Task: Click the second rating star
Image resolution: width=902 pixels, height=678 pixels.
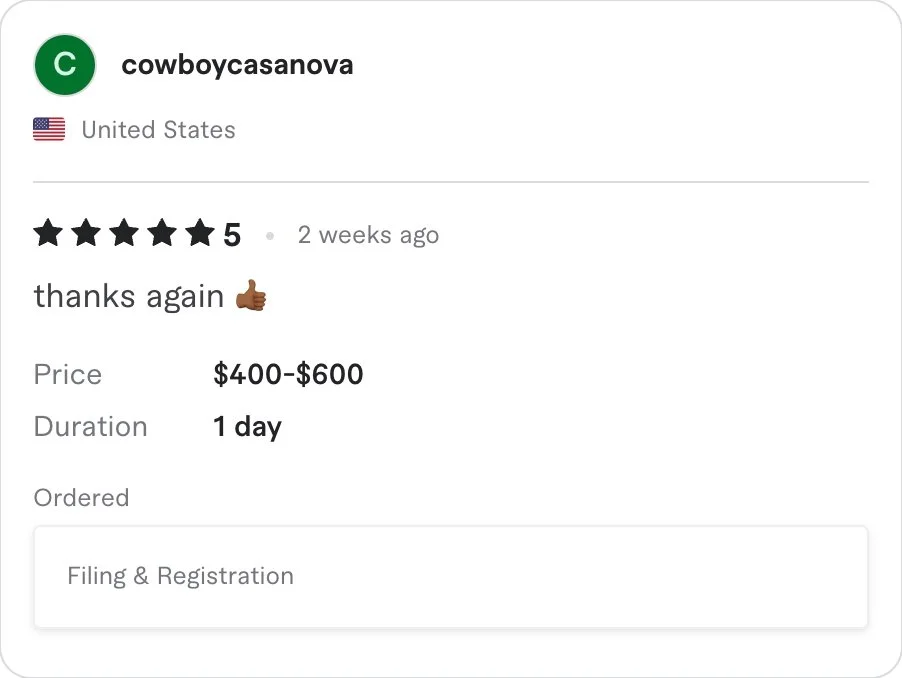Action: [86, 234]
